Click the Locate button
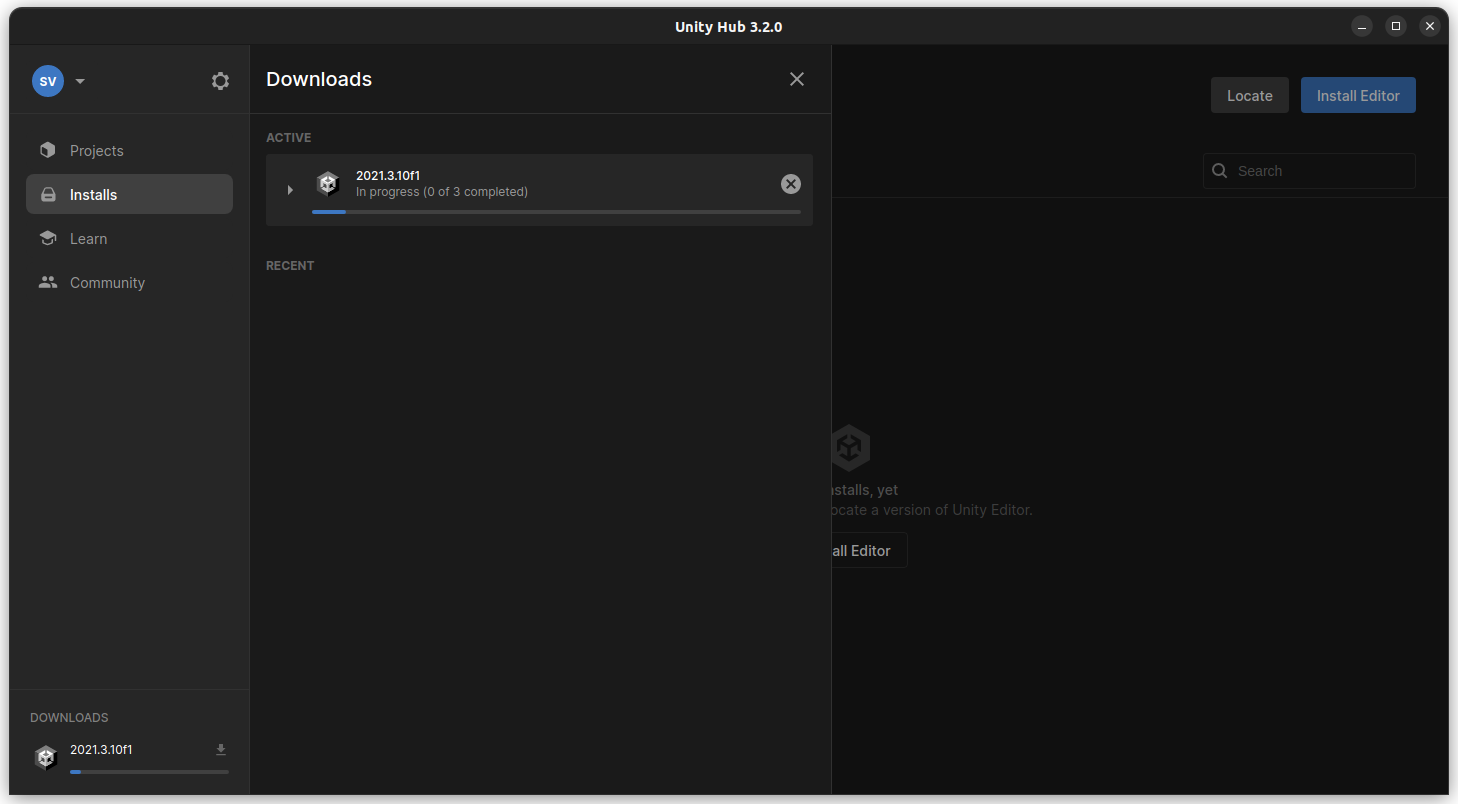 pos(1250,95)
